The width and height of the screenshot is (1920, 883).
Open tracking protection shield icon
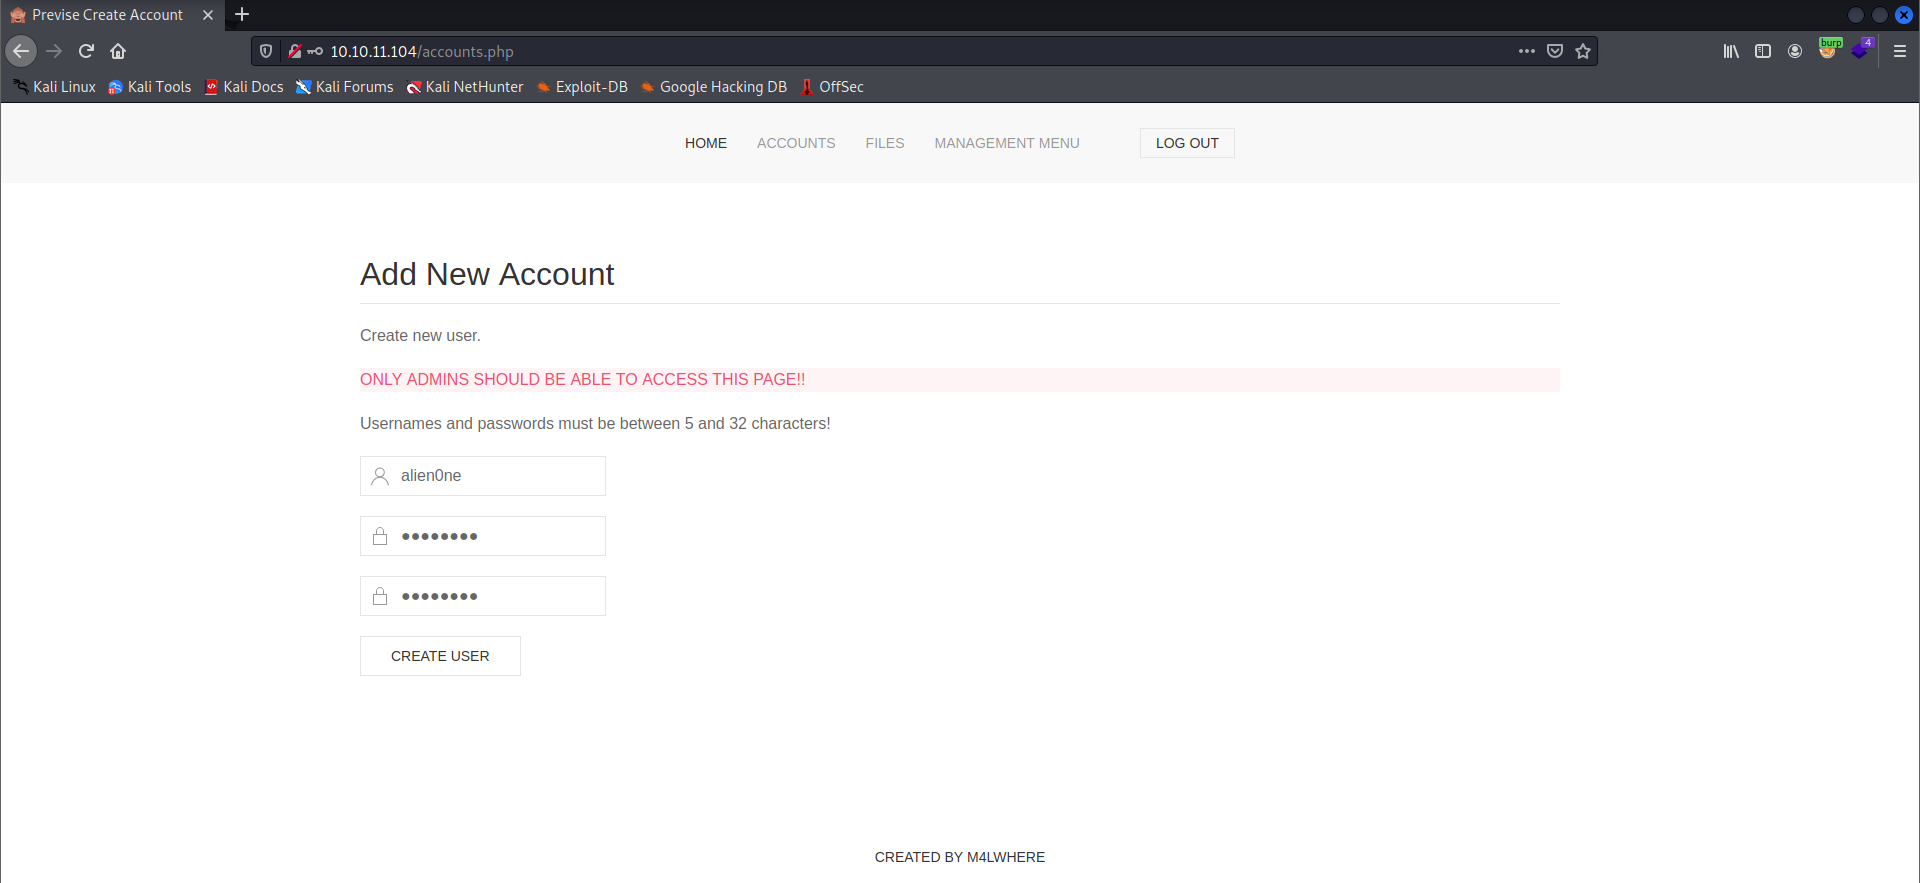pyautogui.click(x=266, y=51)
